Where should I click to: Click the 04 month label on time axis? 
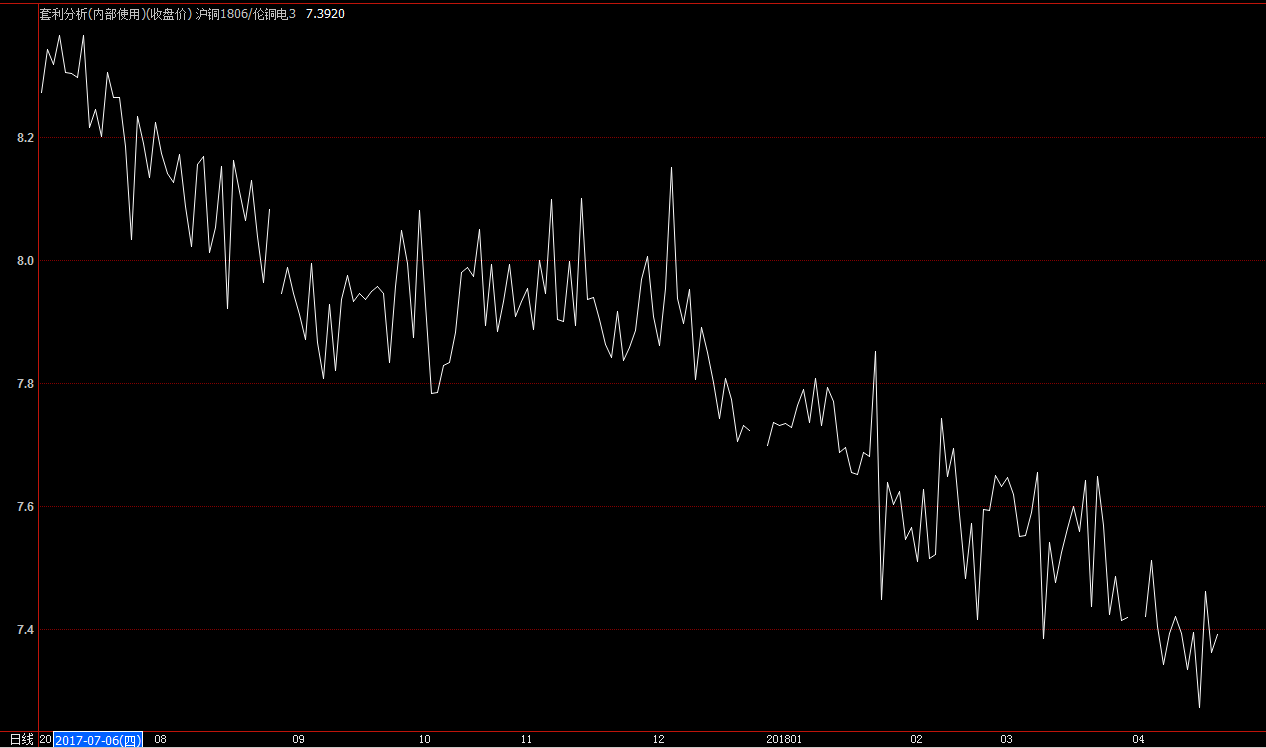click(1138, 740)
